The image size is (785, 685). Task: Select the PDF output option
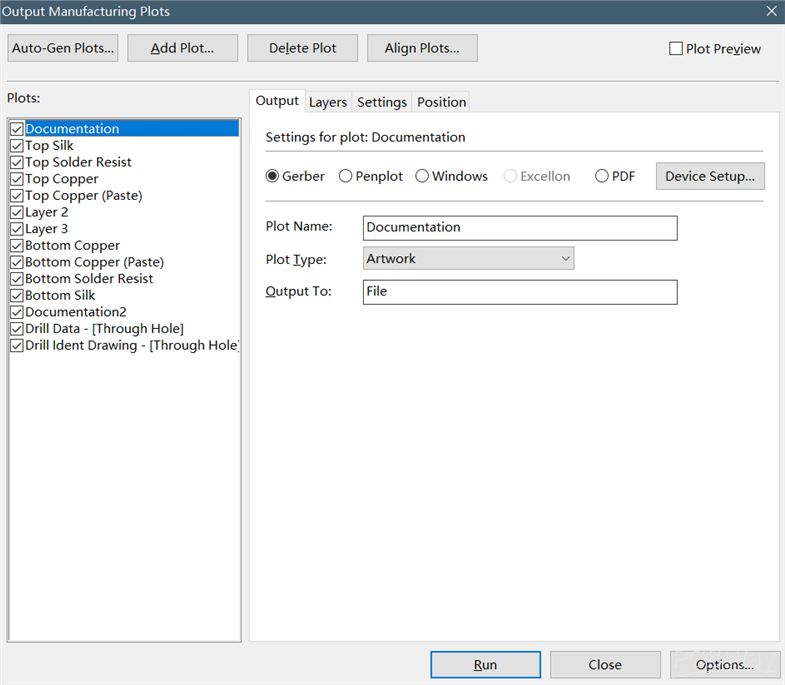[x=602, y=176]
